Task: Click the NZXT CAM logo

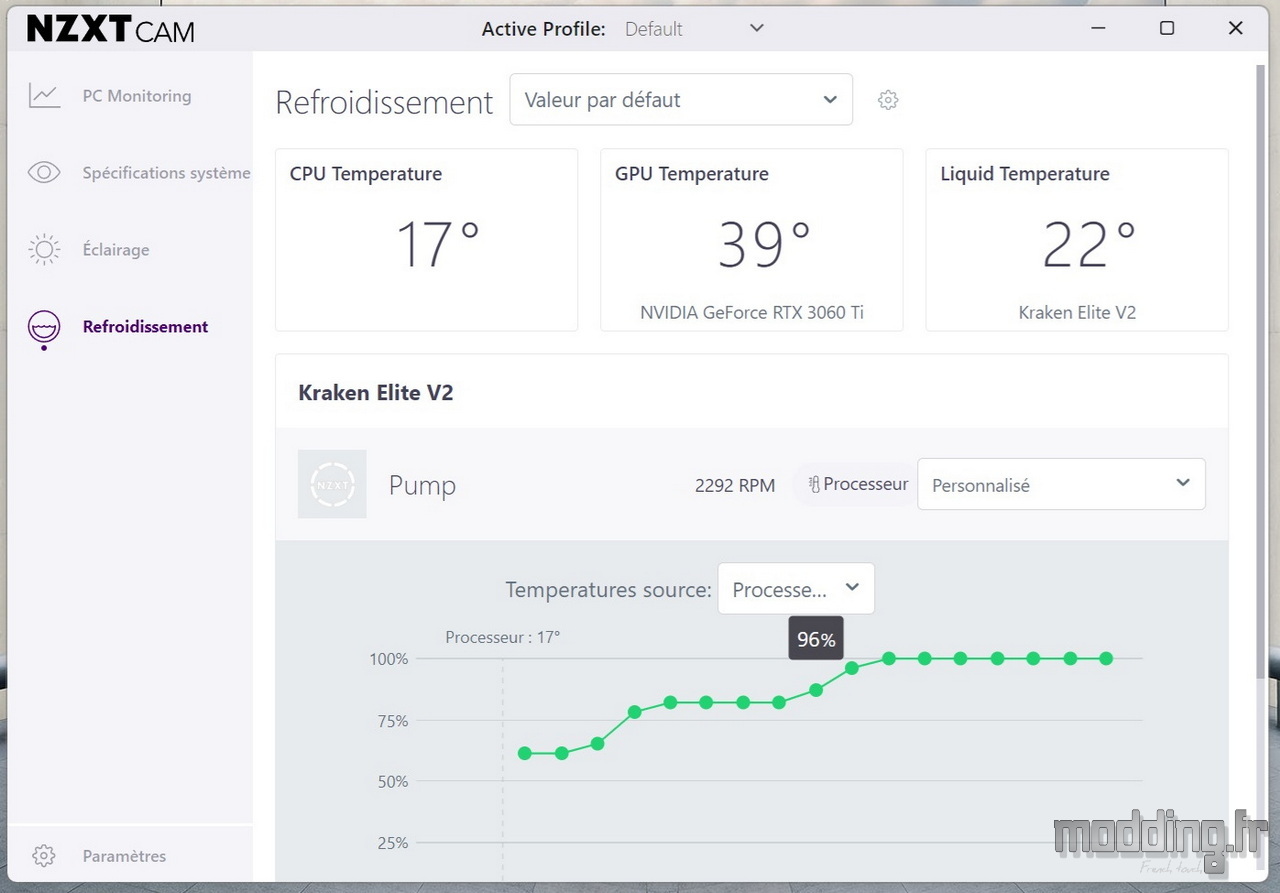Action: 110,29
